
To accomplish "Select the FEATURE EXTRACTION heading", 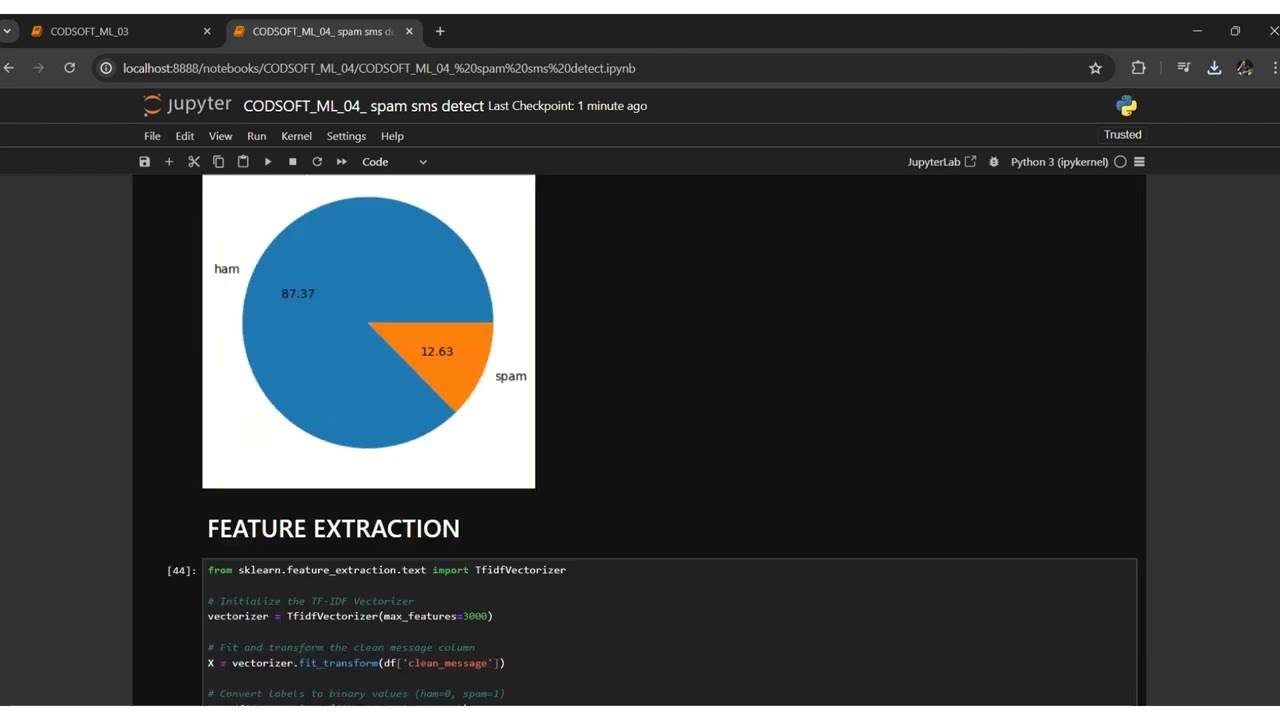I will tap(334, 529).
